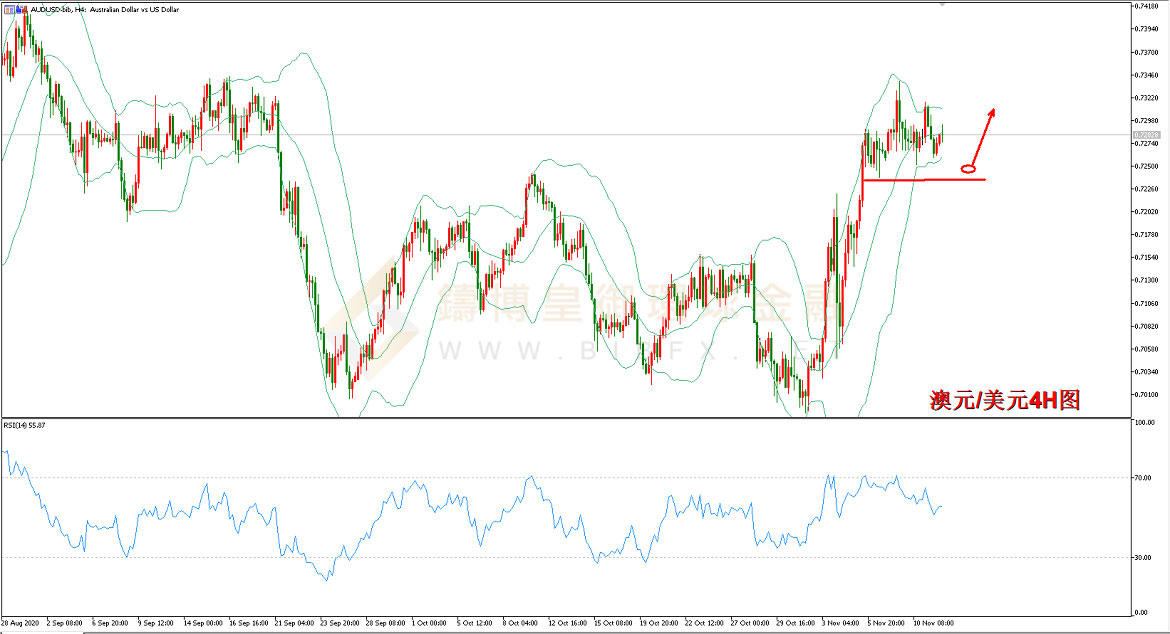This screenshot has width=1170, height=634.
Task: Select the small red ellipse annotation
Action: pos(968,168)
